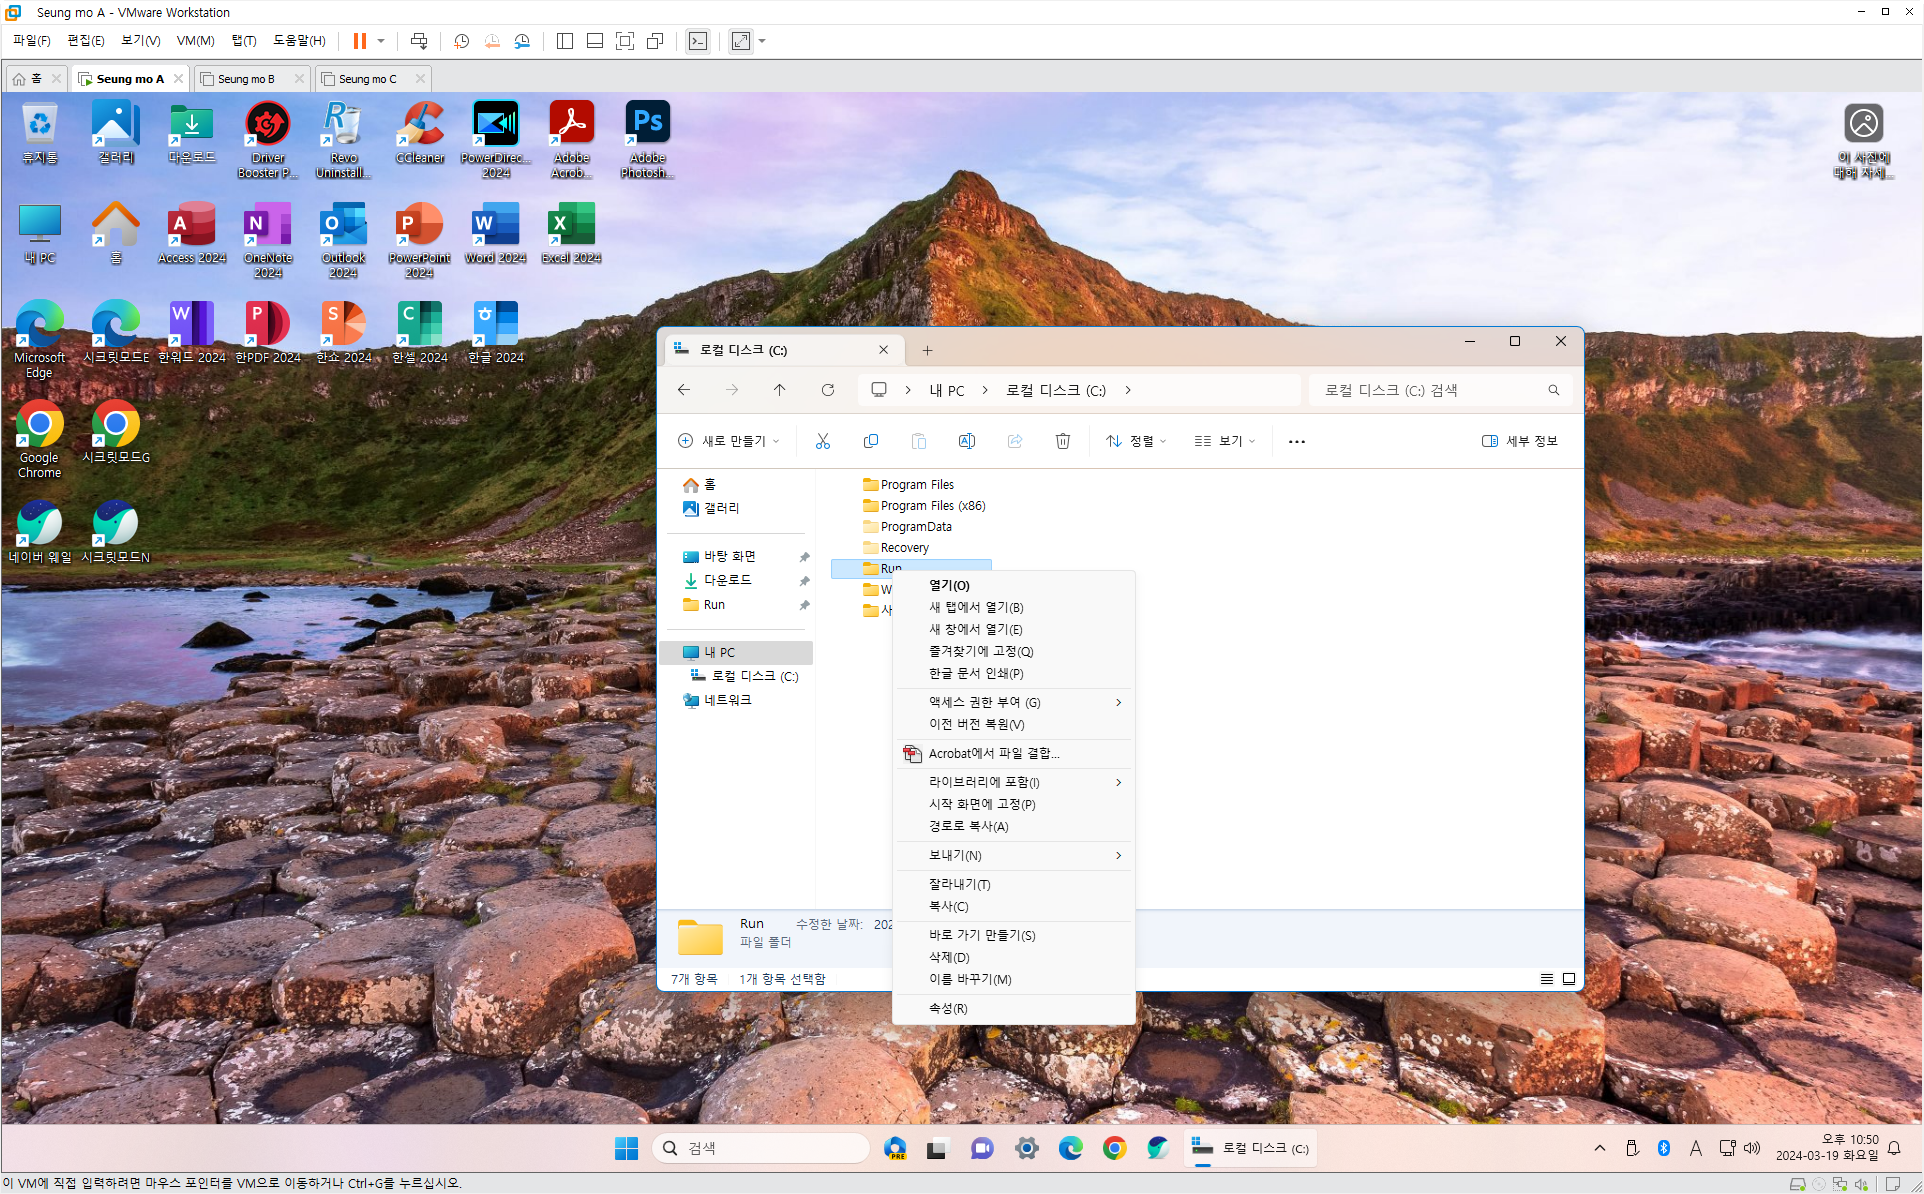Expand the 정렬 sort dropdown
This screenshot has width=1924, height=1194.
(x=1136, y=441)
